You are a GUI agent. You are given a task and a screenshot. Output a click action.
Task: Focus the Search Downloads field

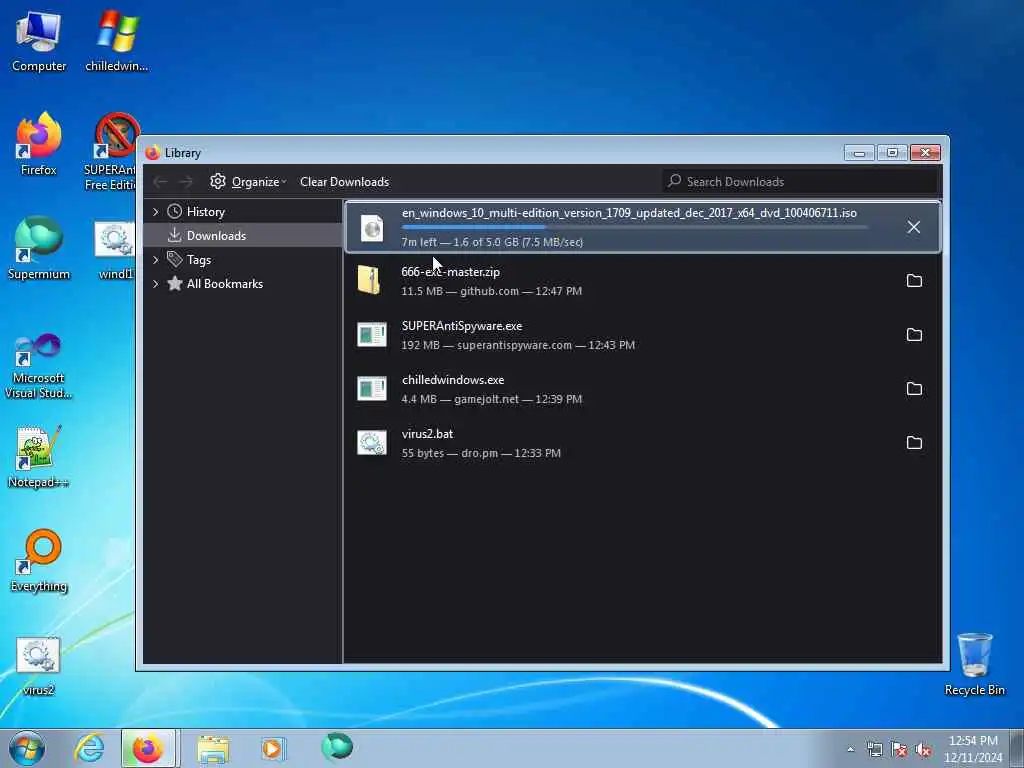pyautogui.click(x=802, y=182)
